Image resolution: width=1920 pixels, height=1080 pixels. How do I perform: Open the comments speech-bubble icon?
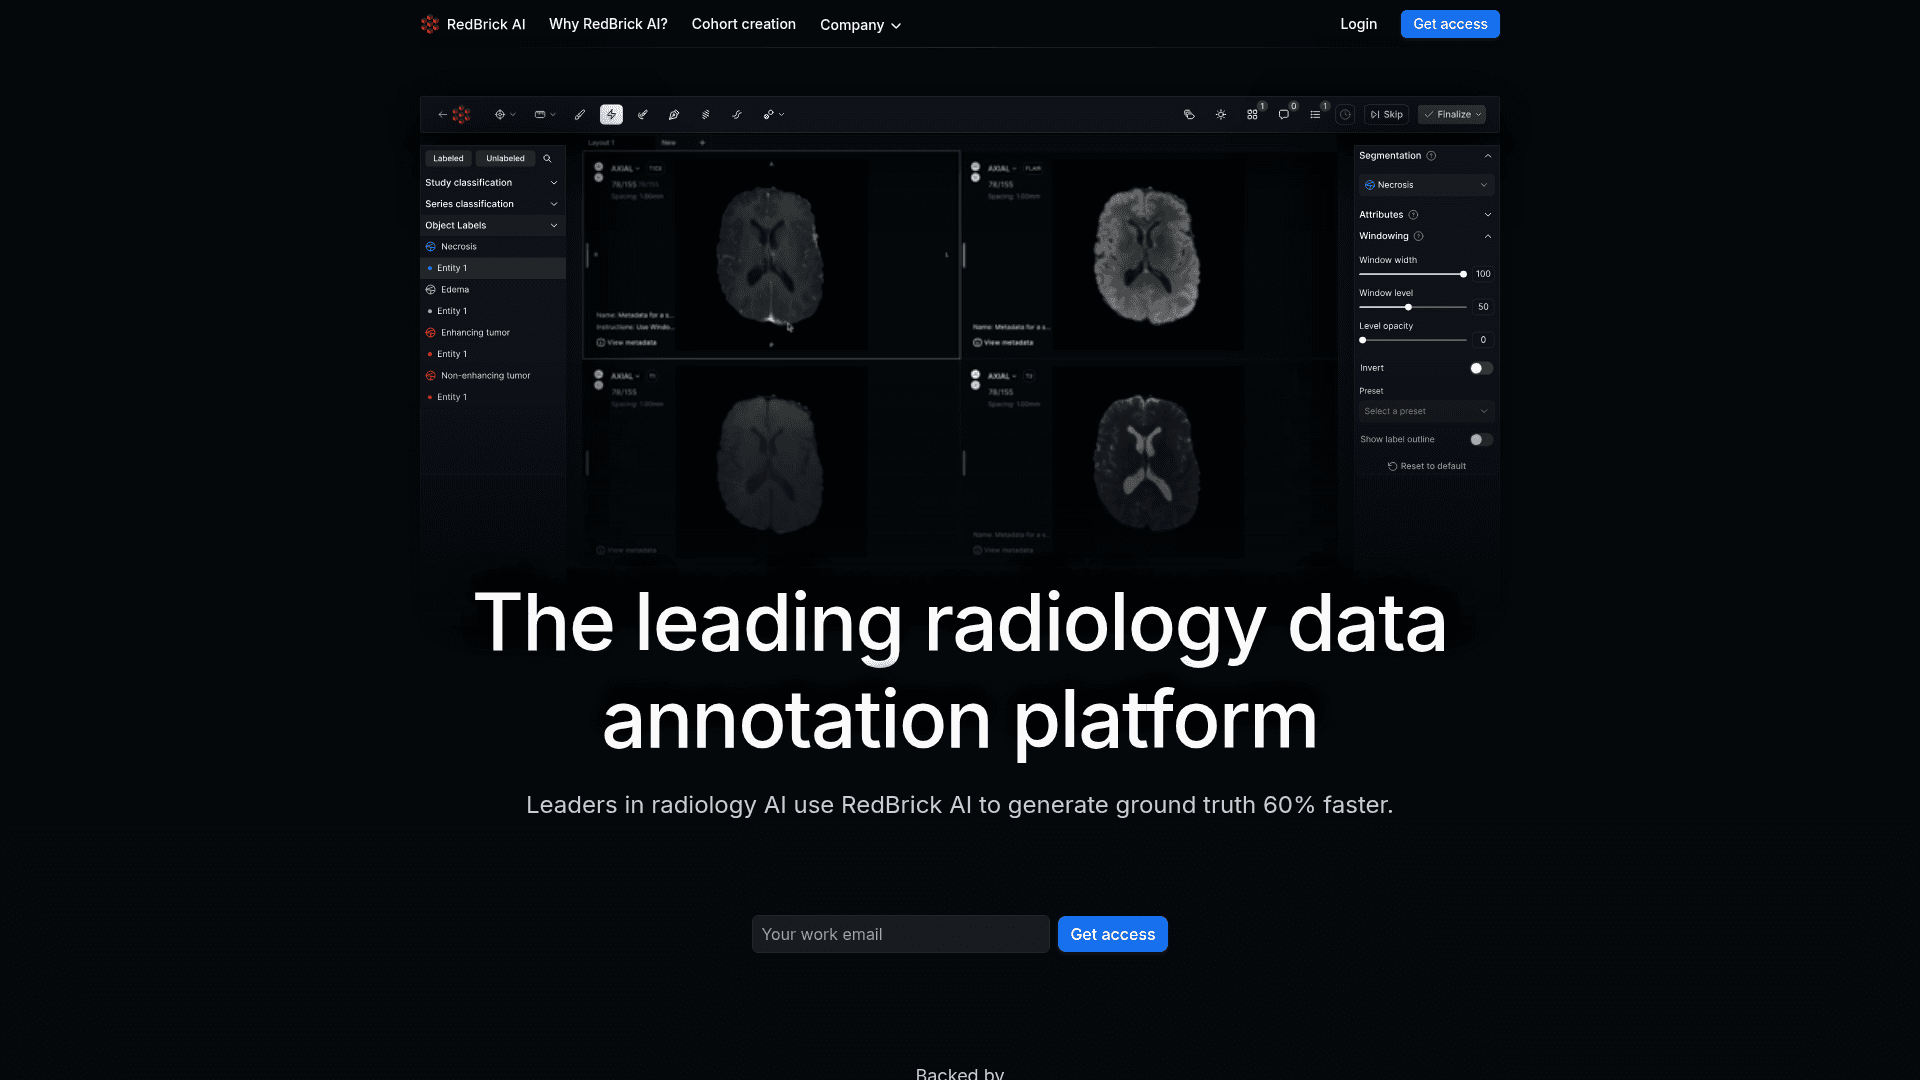coord(1284,115)
